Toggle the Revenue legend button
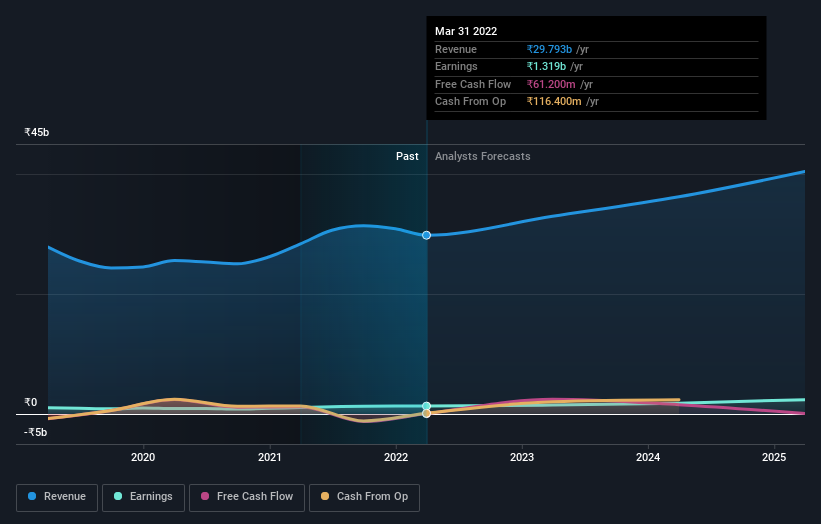The image size is (821, 524). [57, 497]
